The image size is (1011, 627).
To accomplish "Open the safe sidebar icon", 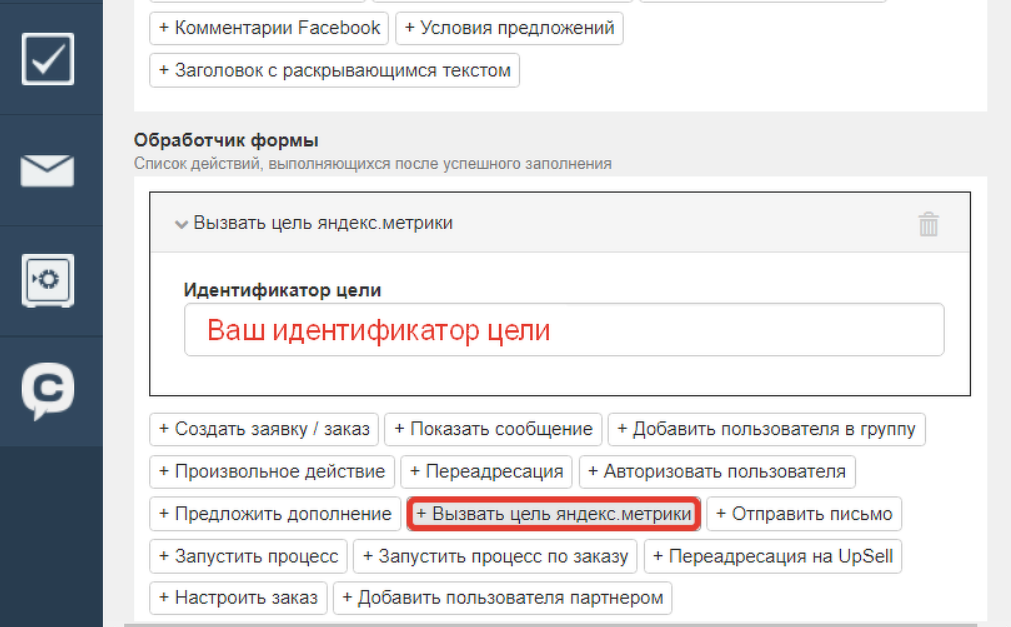I will [48, 281].
